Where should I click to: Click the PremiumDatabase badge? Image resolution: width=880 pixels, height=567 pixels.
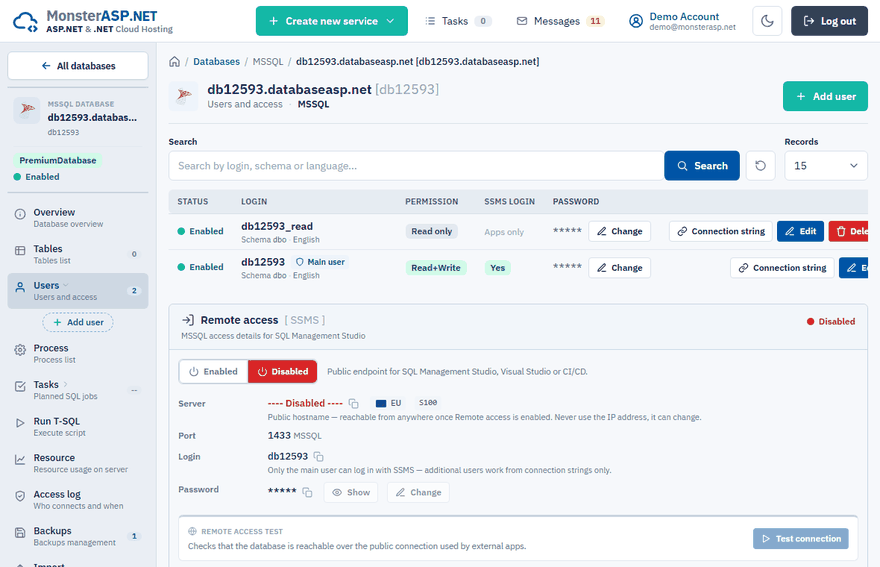[x=58, y=161]
